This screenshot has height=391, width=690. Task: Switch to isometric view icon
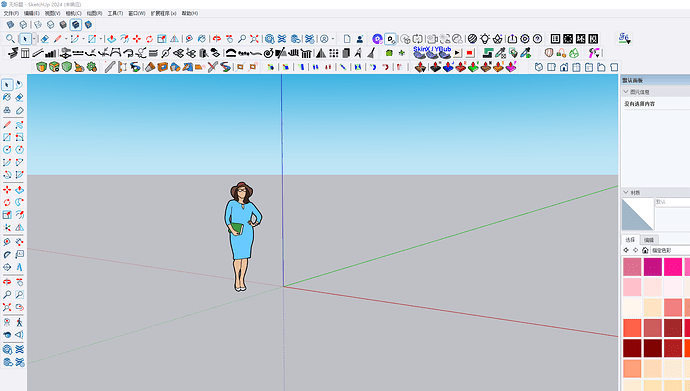pos(539,67)
